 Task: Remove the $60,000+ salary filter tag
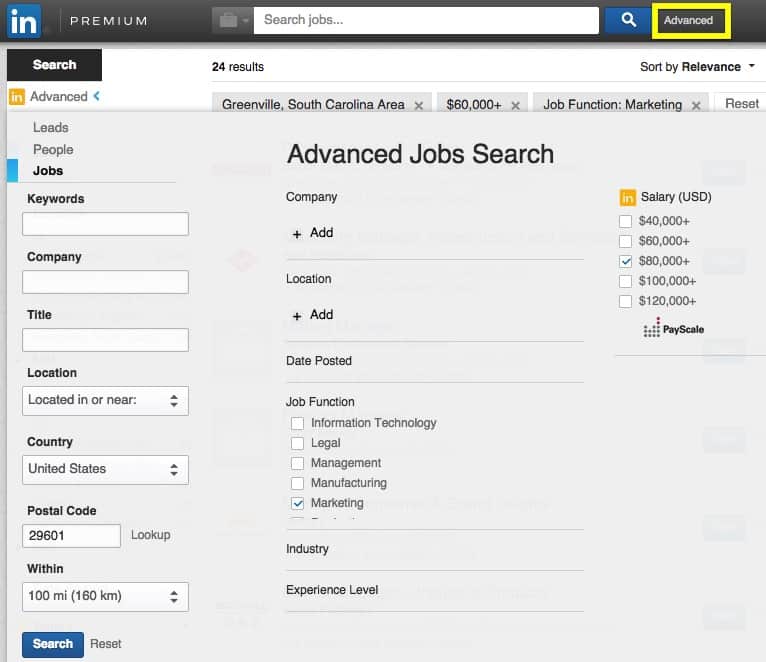tap(515, 106)
